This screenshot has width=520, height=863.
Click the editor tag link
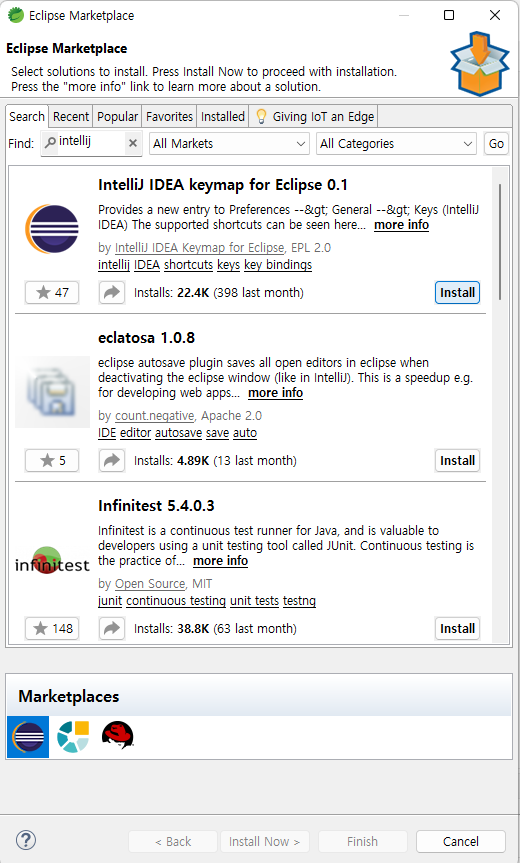[x=135, y=433]
